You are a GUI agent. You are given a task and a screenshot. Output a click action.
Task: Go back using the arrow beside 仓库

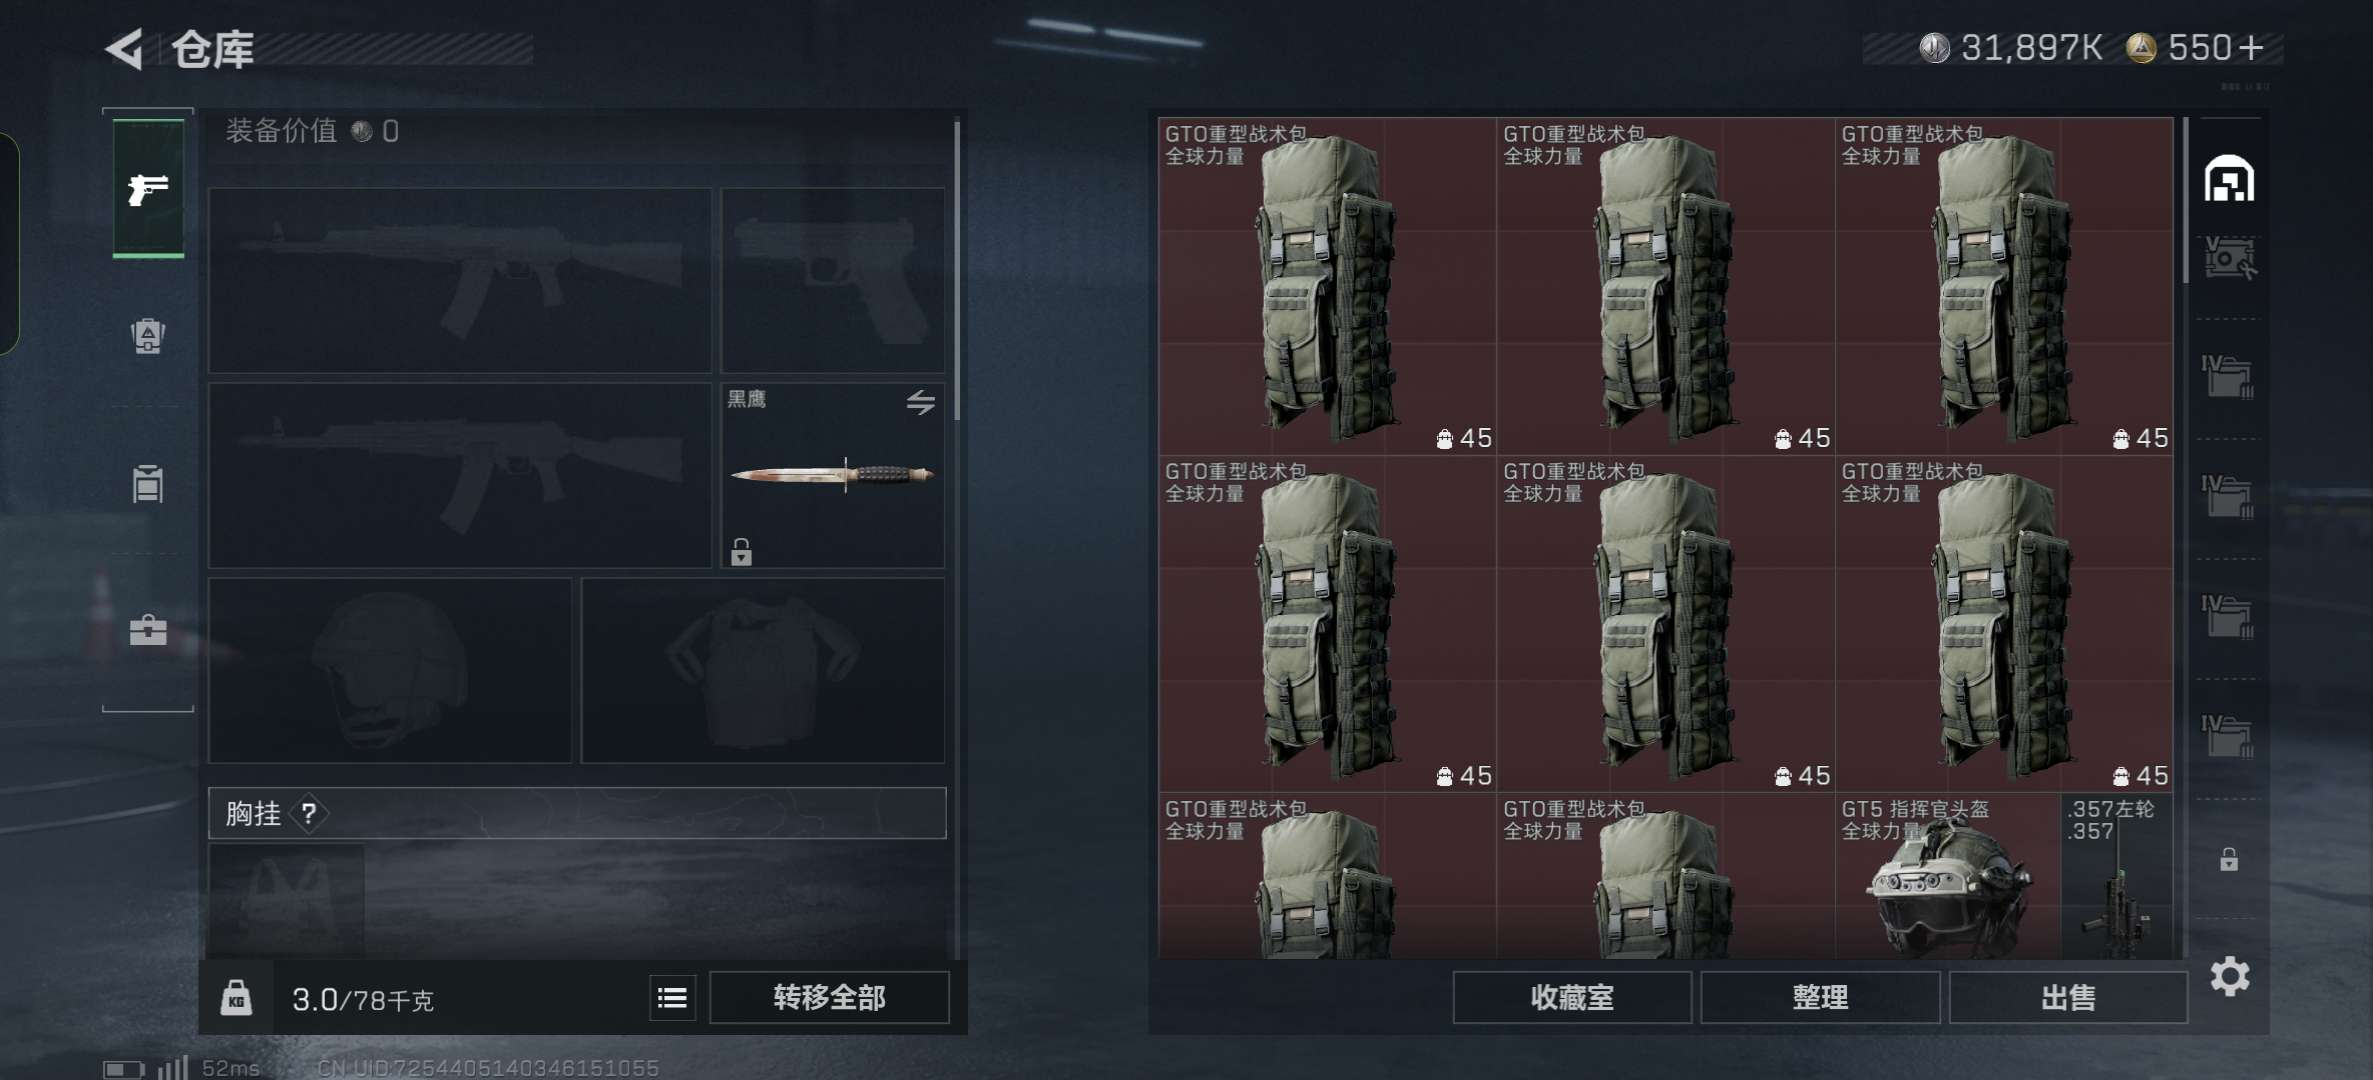coord(126,49)
